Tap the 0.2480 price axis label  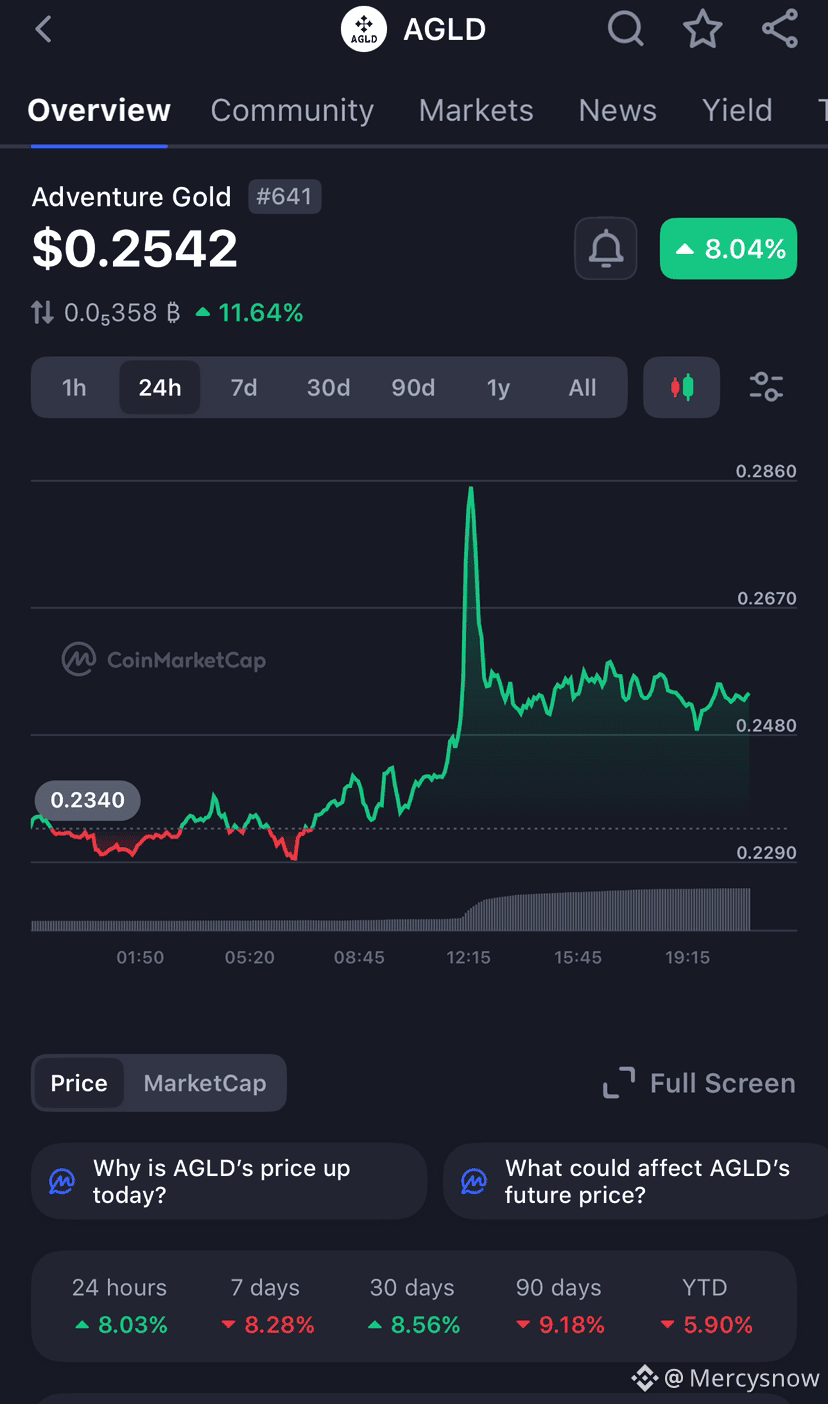[x=767, y=725]
